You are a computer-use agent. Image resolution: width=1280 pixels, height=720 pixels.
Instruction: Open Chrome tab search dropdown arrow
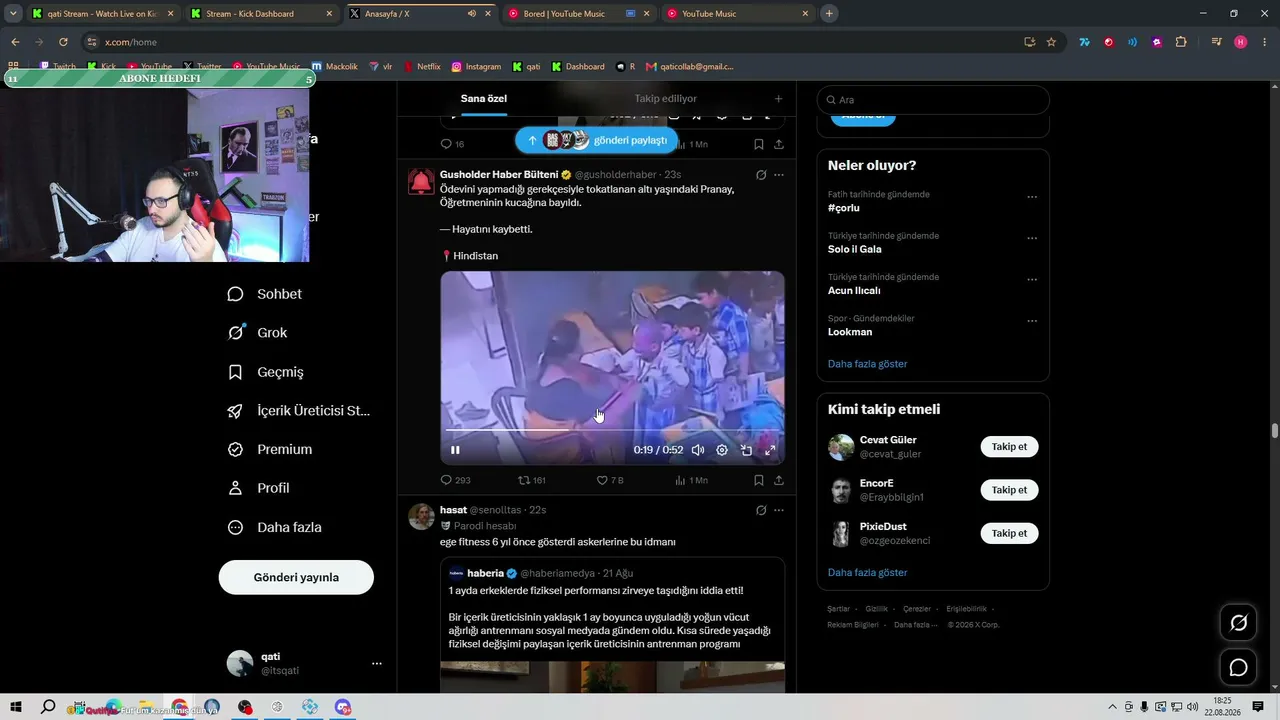(x=13, y=14)
